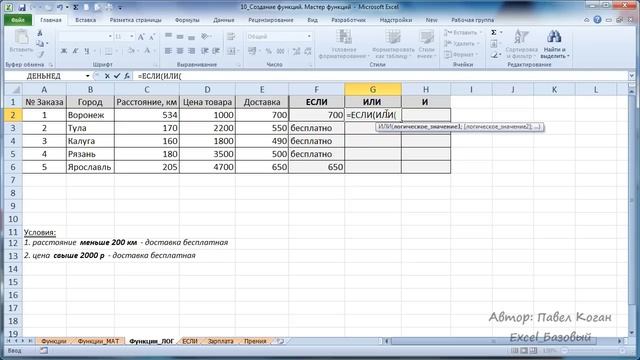Open the Разработчик ribbon tab
The width and height of the screenshot is (640, 360).
348,20
